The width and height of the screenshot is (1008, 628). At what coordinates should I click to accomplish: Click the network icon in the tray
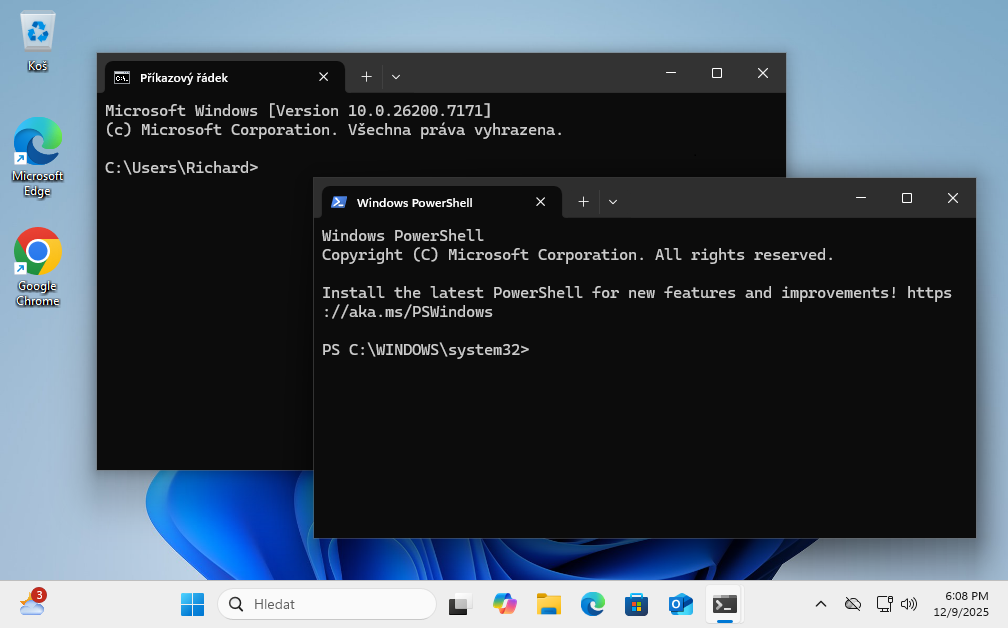pyautogui.click(x=885, y=604)
